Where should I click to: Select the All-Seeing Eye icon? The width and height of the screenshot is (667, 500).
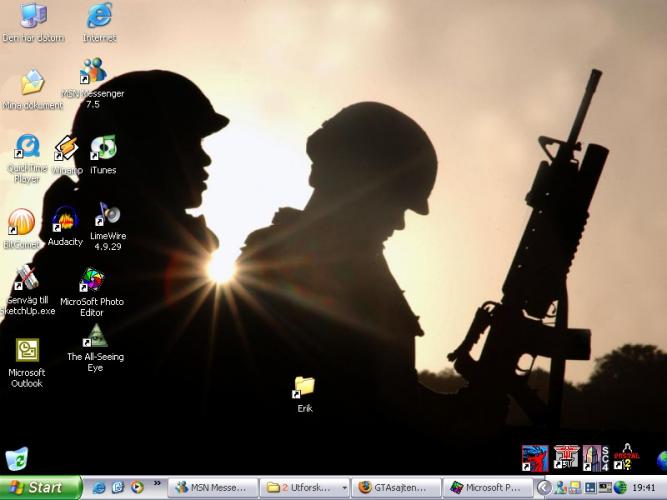[95, 336]
